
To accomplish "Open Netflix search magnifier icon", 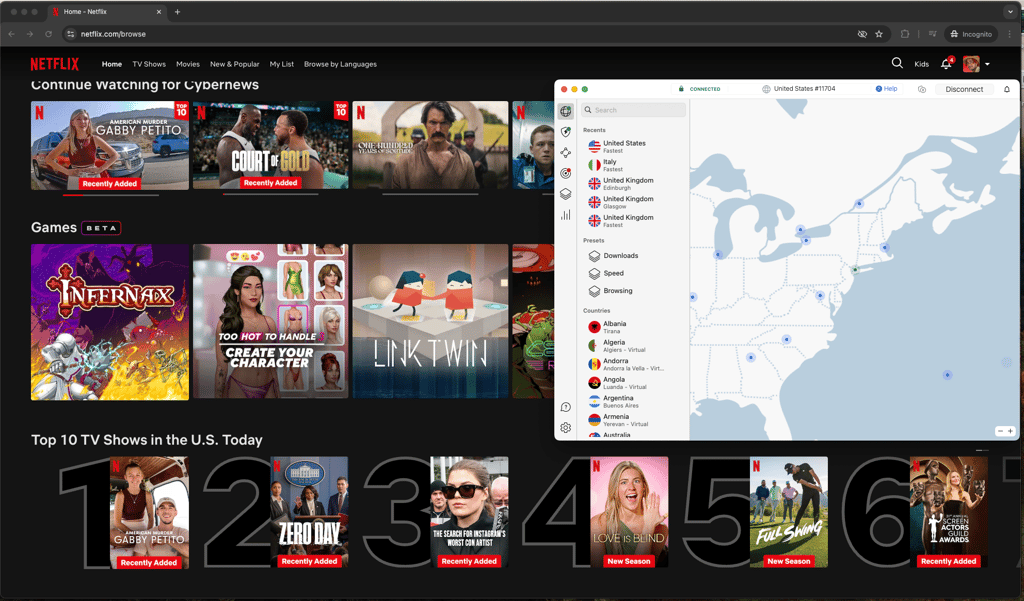I will 897,63.
